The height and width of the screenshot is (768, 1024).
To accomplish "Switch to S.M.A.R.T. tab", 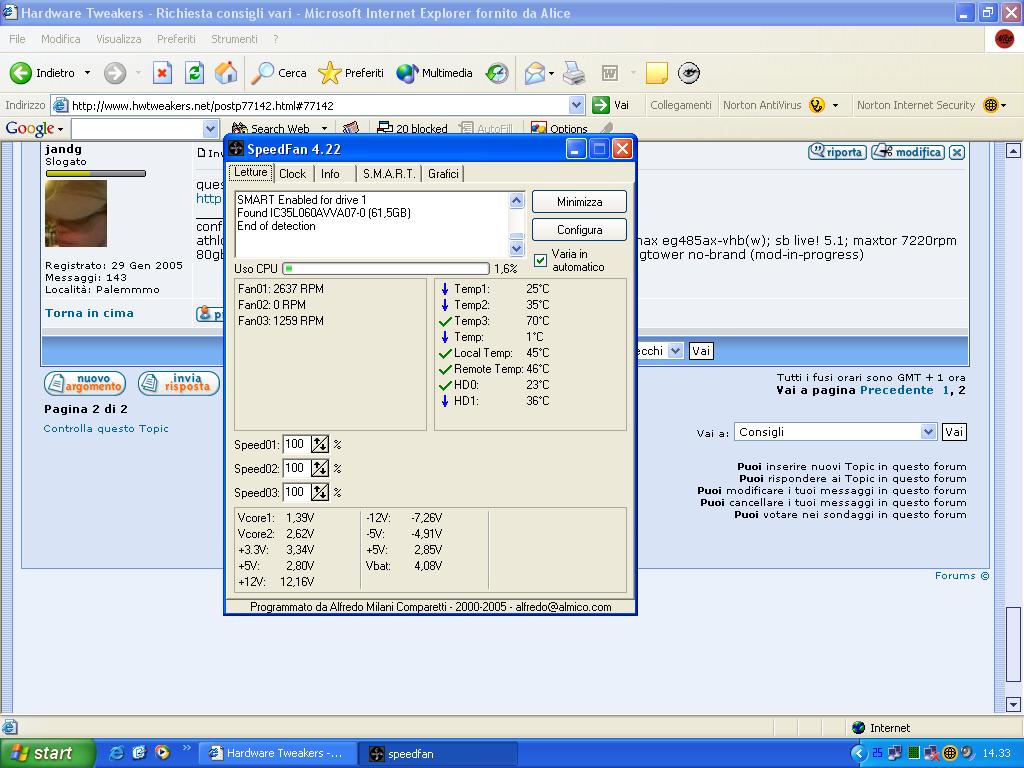I will point(389,174).
